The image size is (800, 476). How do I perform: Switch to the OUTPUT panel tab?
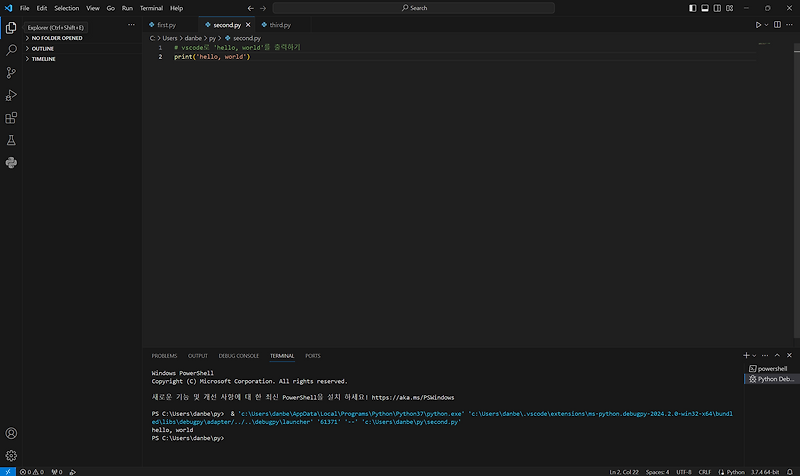click(x=197, y=356)
